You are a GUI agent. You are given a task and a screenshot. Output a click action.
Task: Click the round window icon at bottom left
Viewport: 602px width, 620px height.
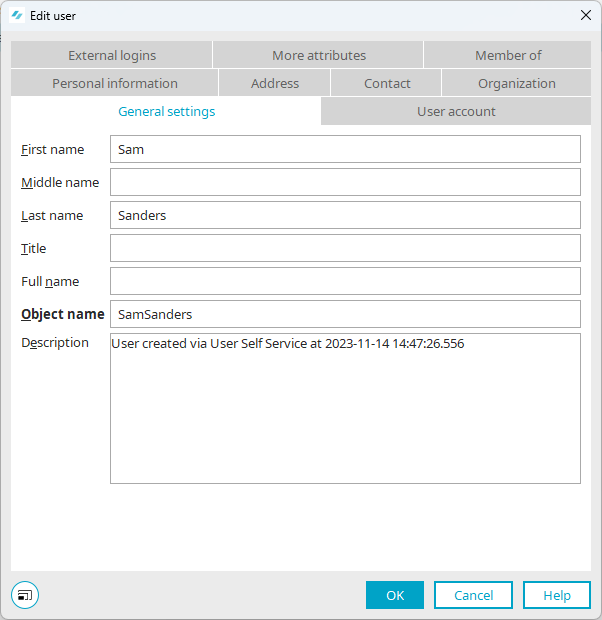click(25, 595)
